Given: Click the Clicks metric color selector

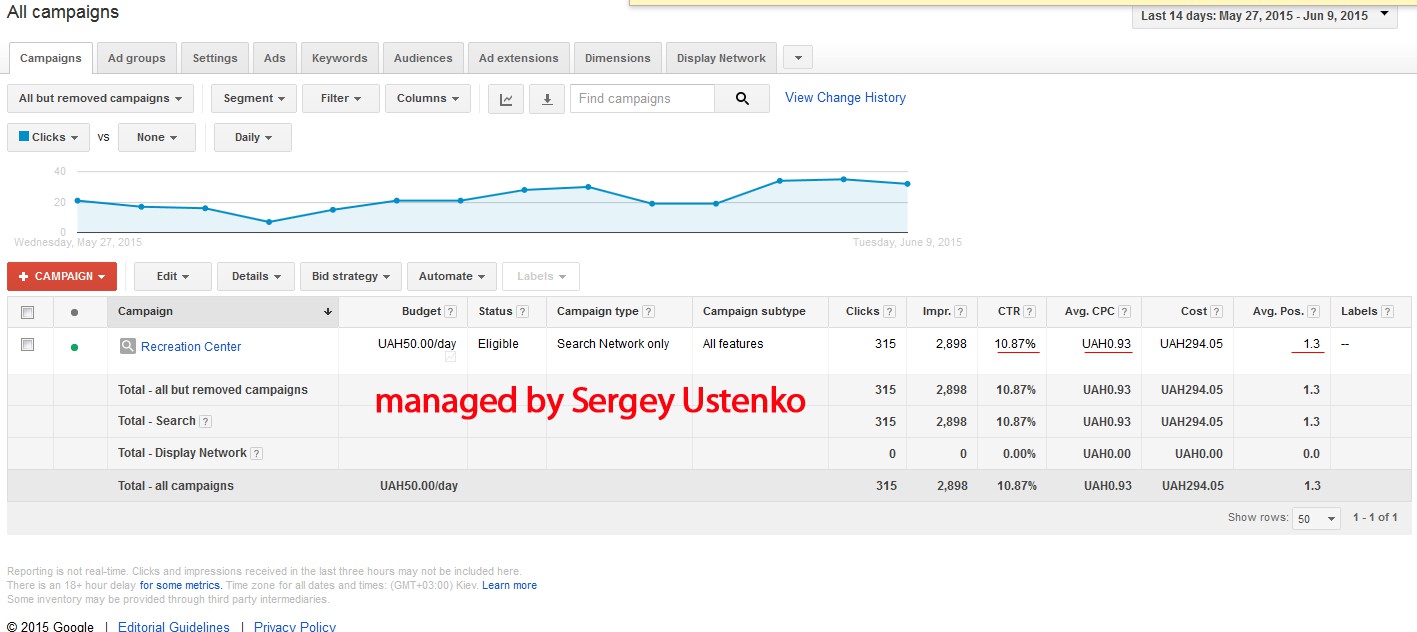Looking at the screenshot, I should click(x=48, y=138).
